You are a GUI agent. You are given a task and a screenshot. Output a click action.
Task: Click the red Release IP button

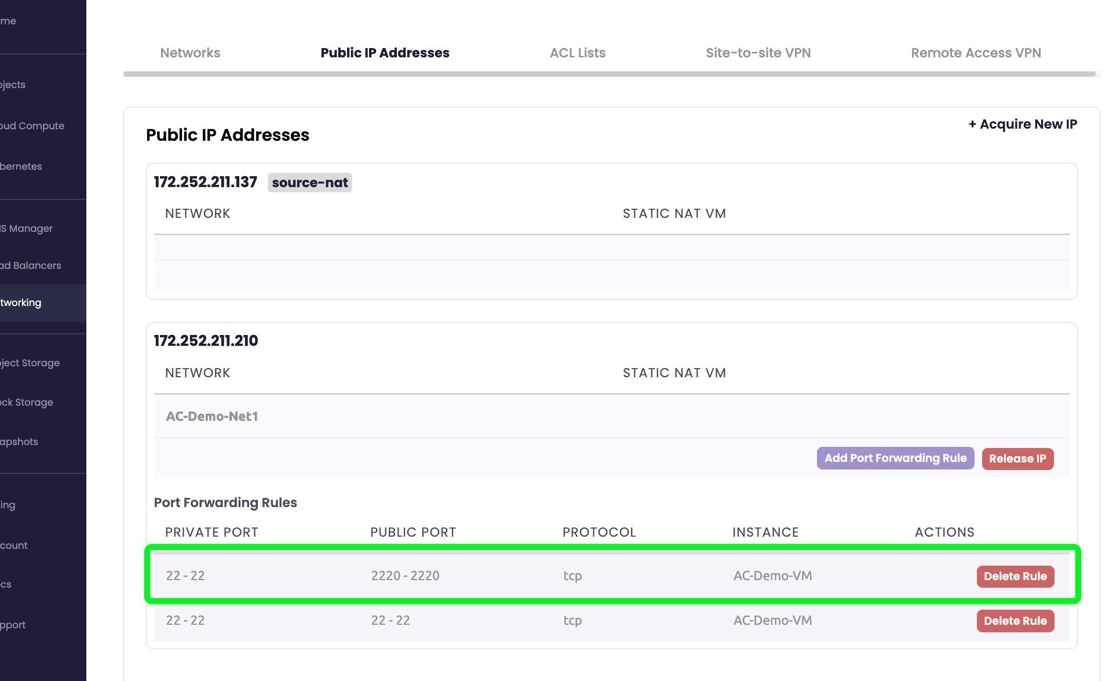point(1017,459)
